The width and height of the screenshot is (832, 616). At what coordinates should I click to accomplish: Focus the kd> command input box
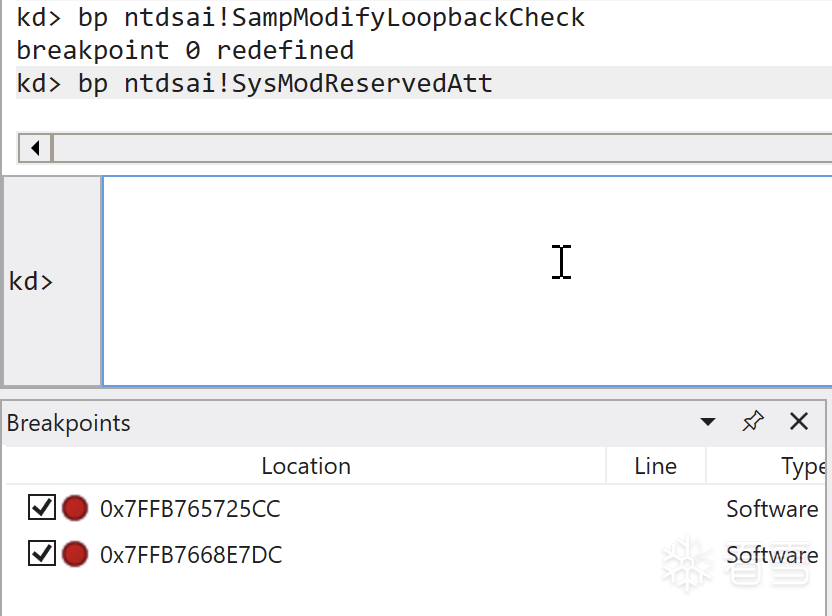tap(467, 281)
